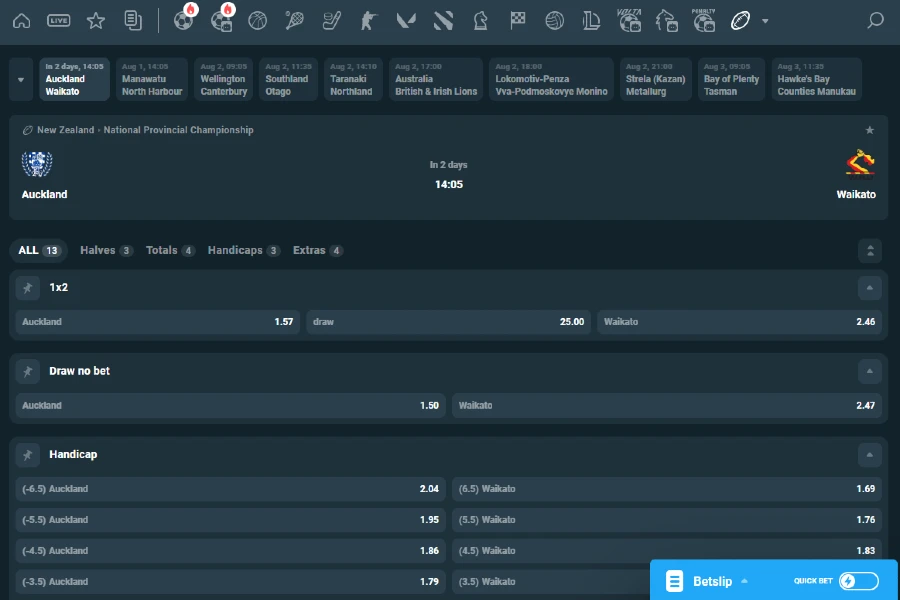Toggle the Quick Bet switch
Screen dimensions: 900x600
(x=858, y=581)
